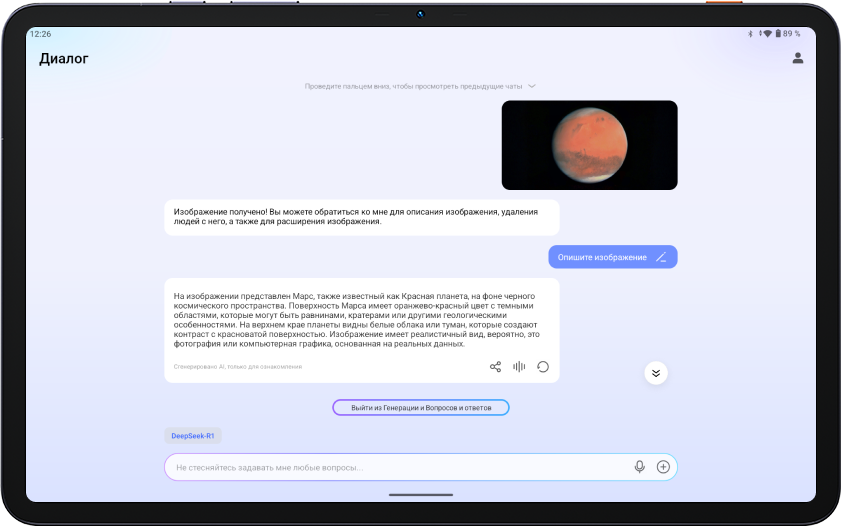Open the Mars image thumbnail
Image resolution: width=841 pixels, height=526 pixels.
[x=589, y=145]
